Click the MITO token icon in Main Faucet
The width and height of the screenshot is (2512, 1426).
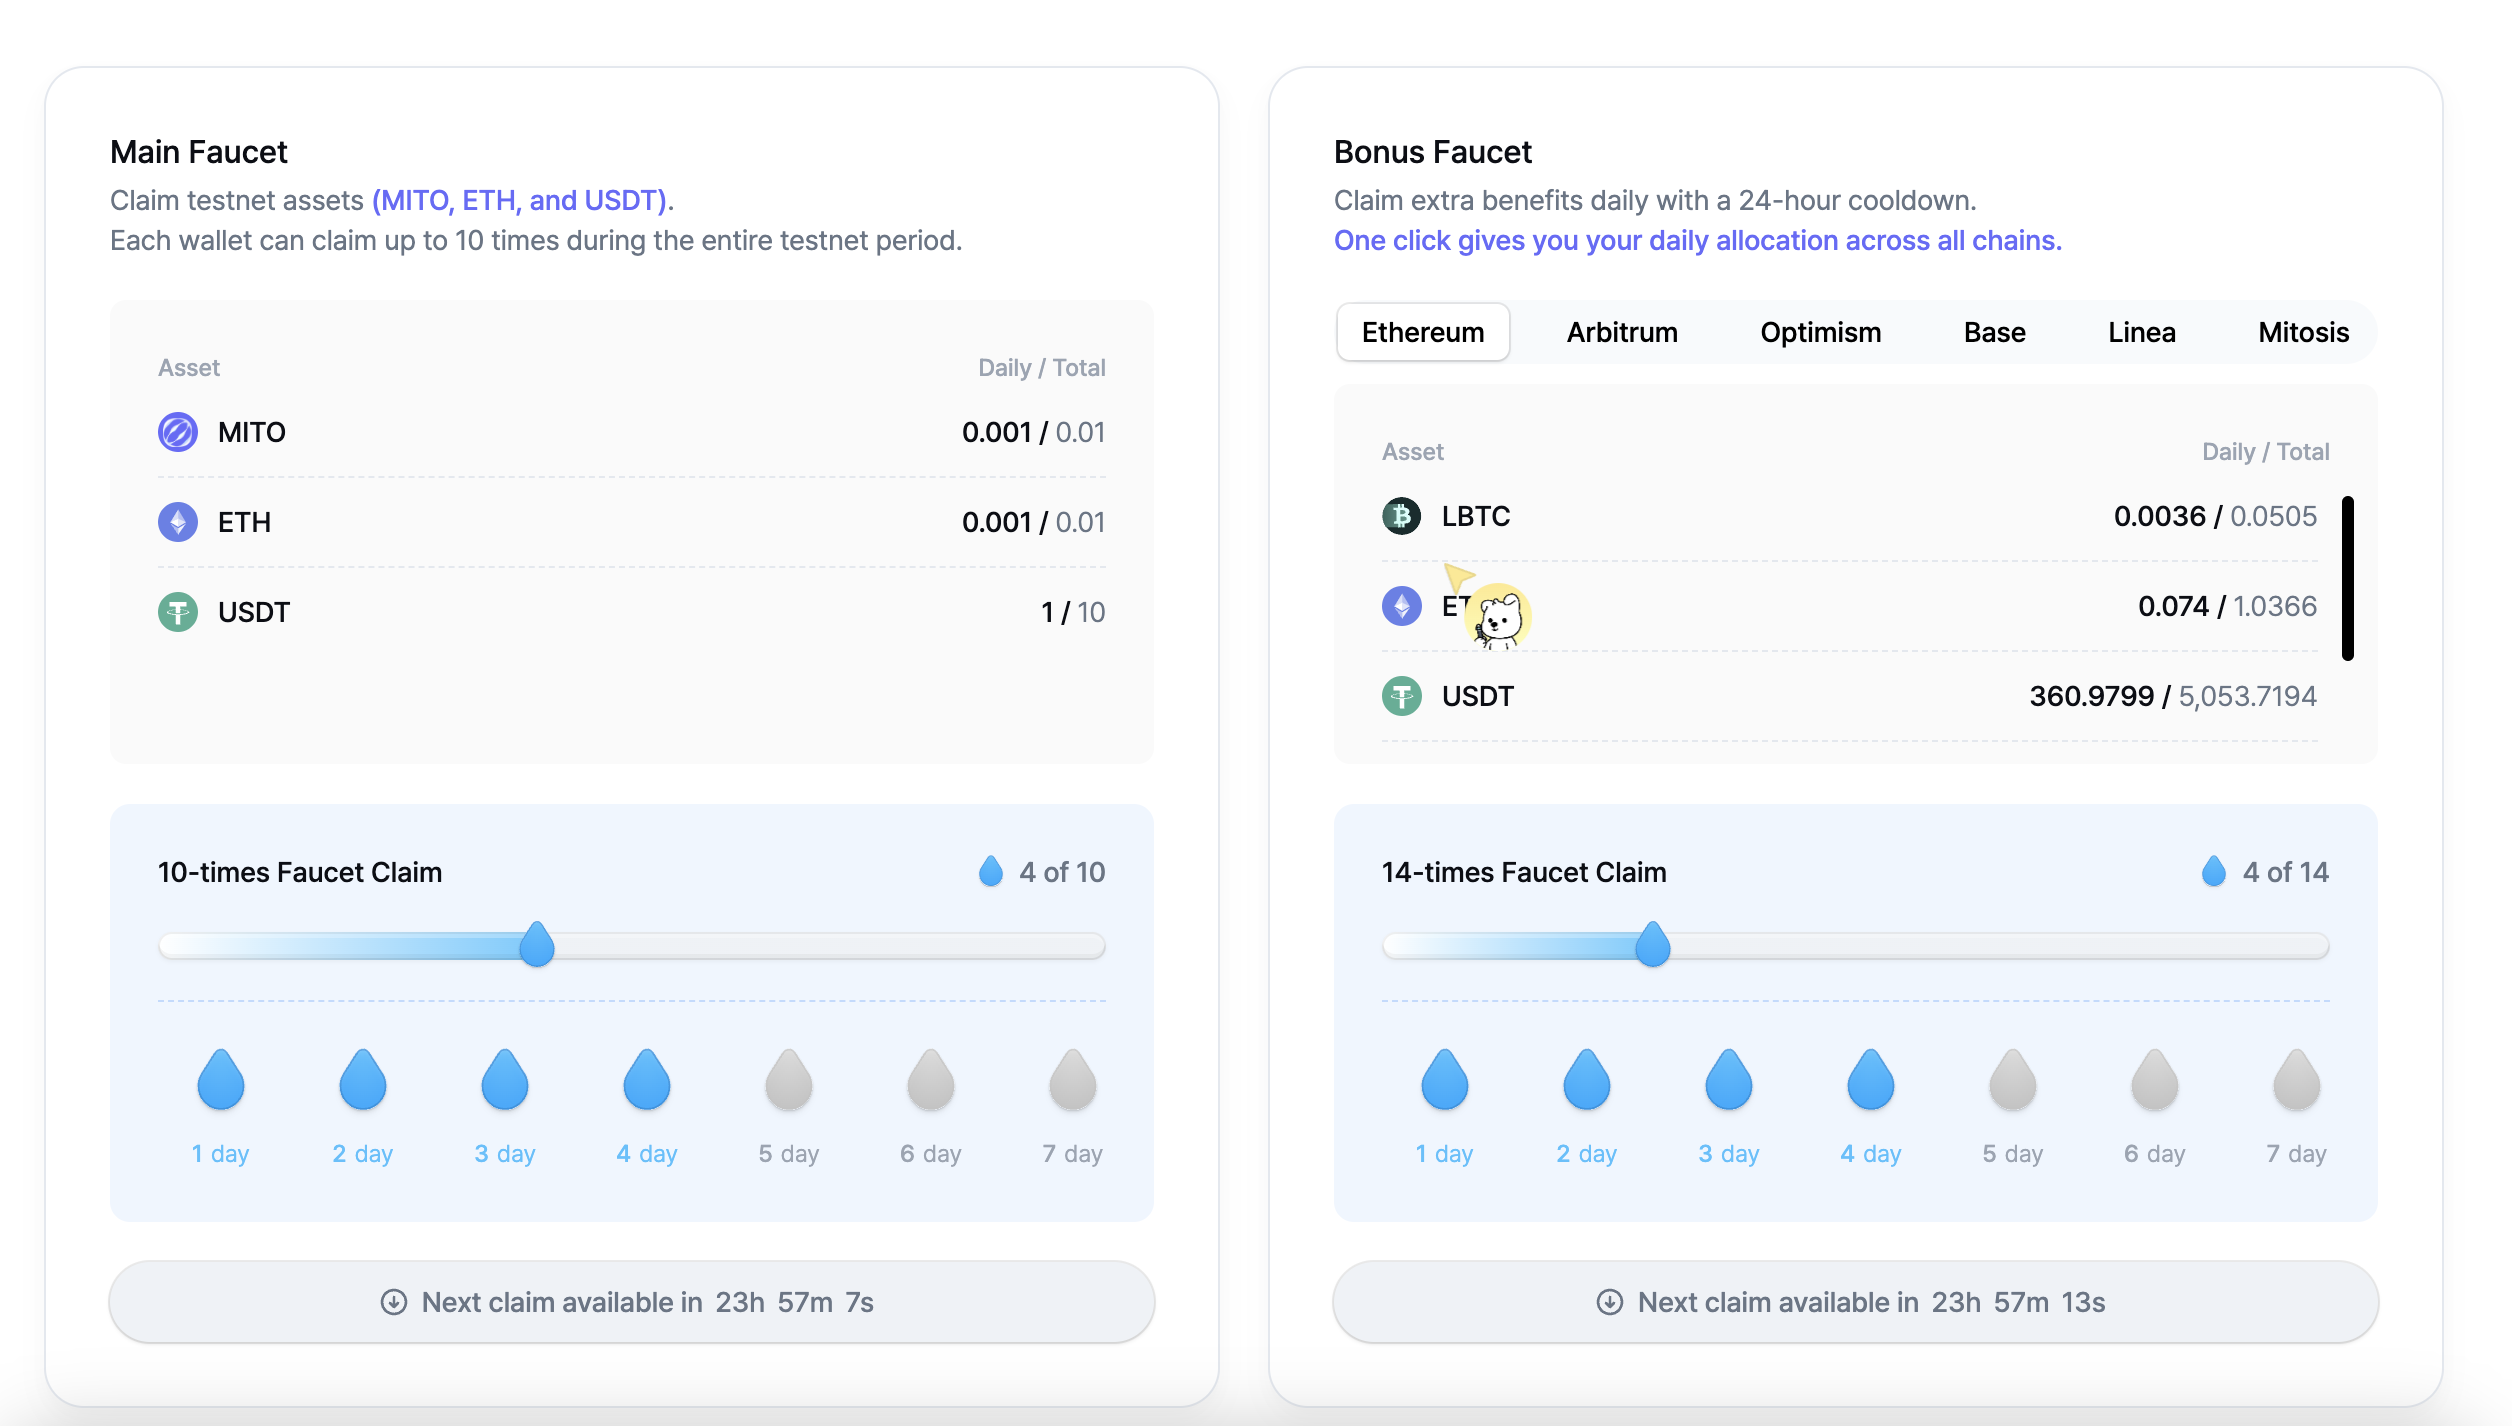(178, 432)
